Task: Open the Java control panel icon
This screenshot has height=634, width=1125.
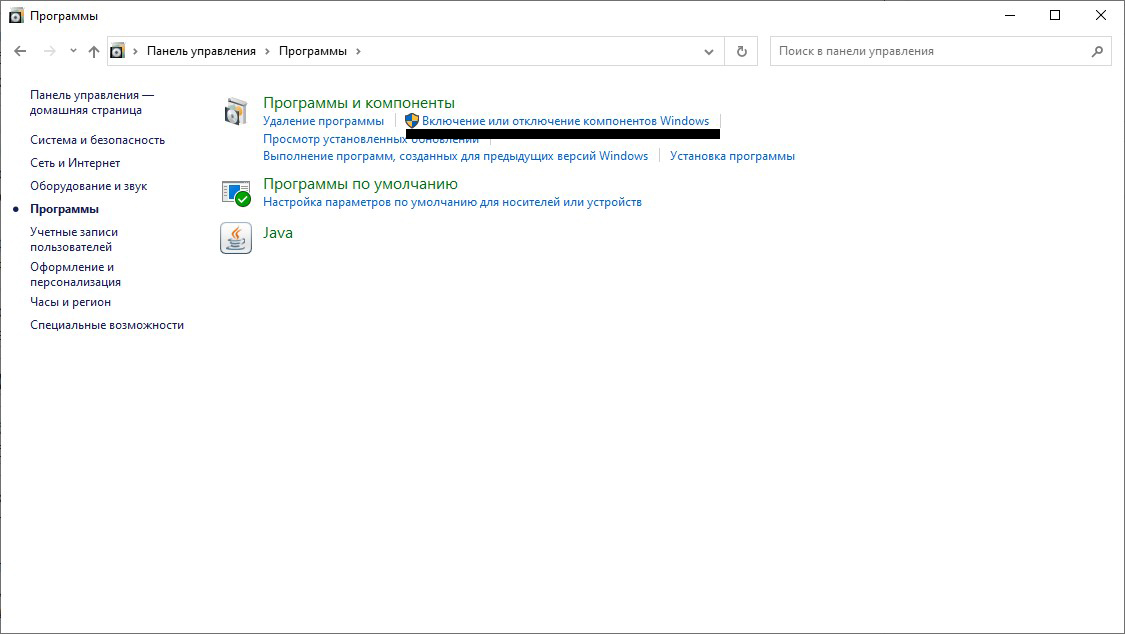Action: point(236,238)
